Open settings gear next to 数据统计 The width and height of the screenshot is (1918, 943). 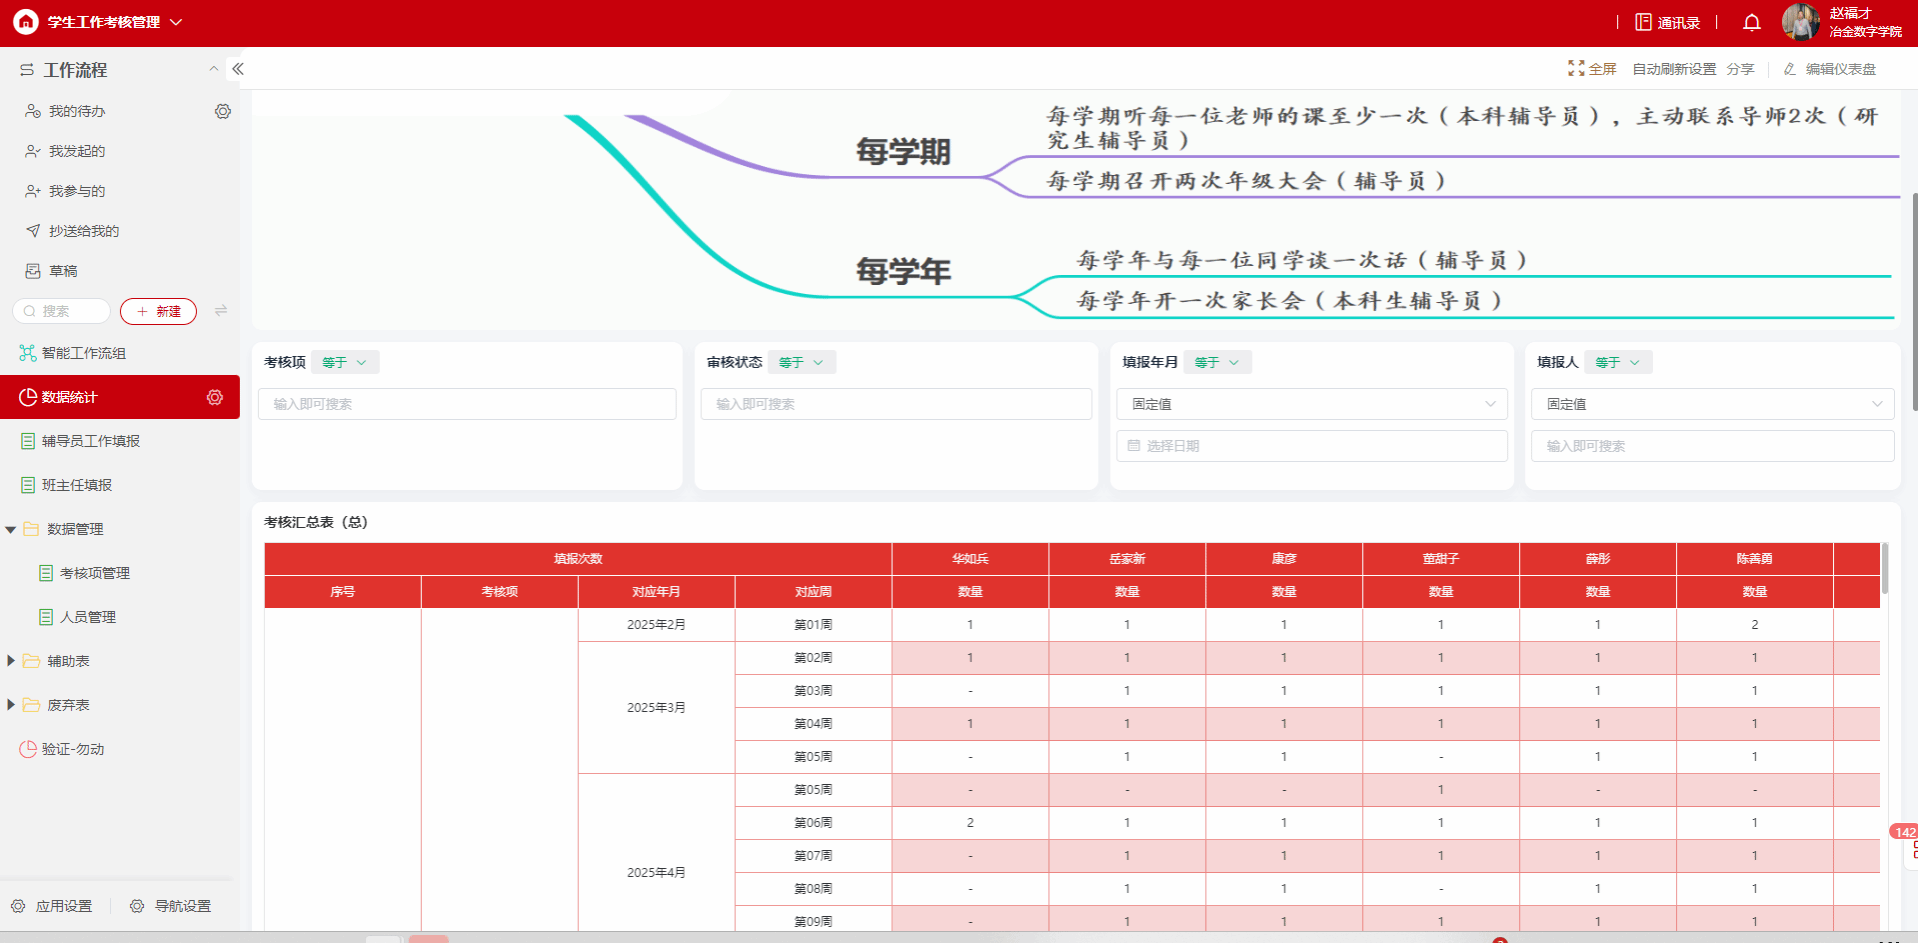coord(214,397)
